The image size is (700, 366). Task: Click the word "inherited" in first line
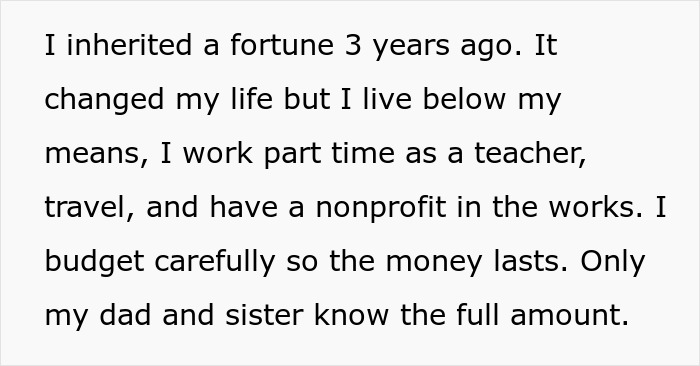point(129,45)
